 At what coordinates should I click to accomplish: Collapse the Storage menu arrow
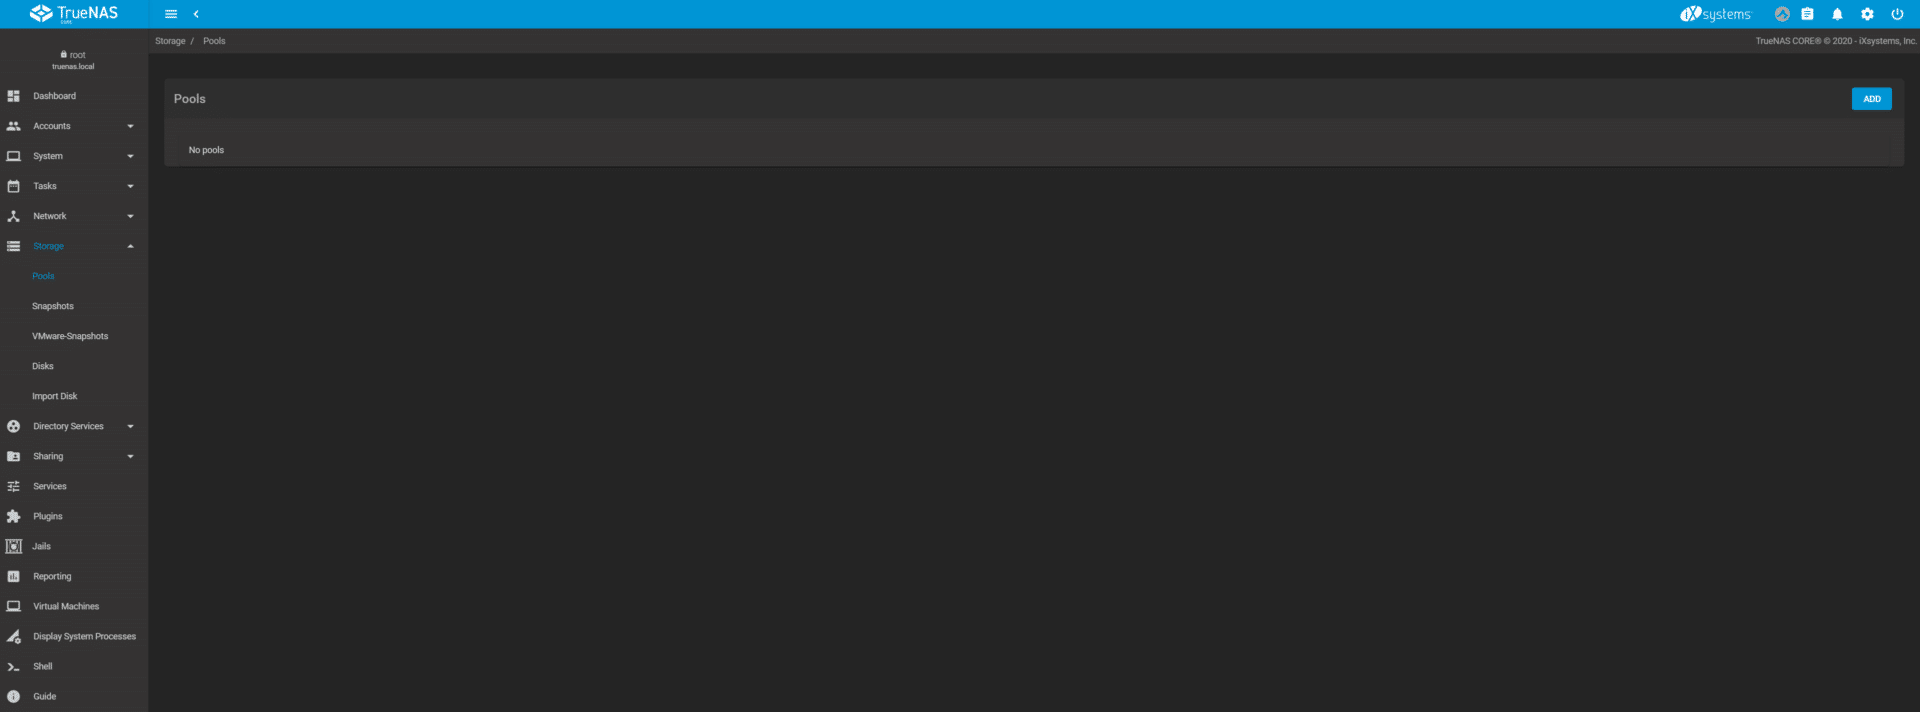(x=130, y=246)
